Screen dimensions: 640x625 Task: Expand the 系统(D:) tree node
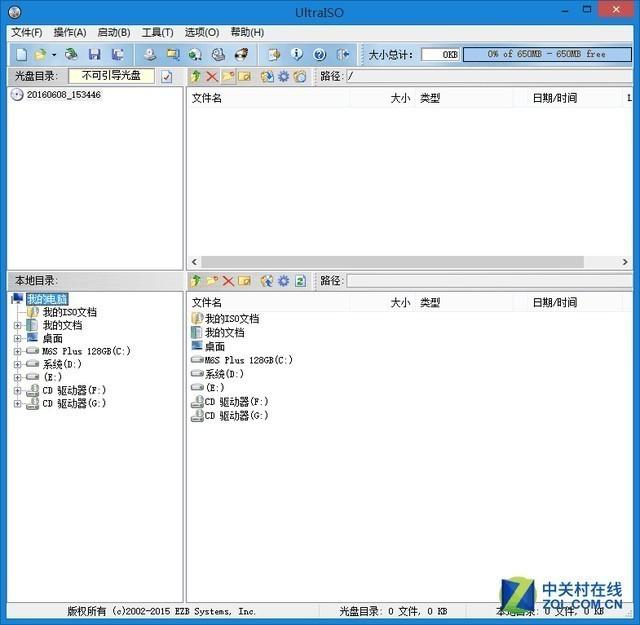[x=17, y=364]
